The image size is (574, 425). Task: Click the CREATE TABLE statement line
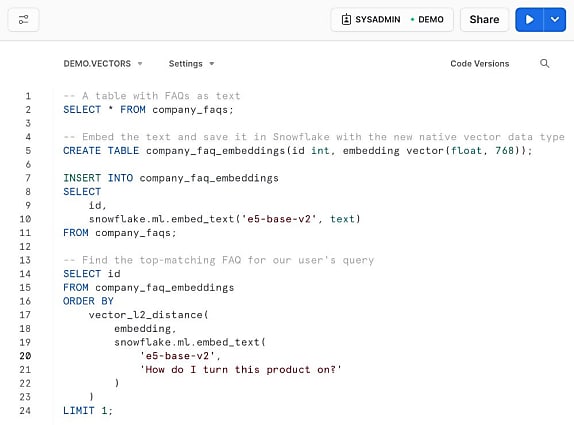coord(298,150)
